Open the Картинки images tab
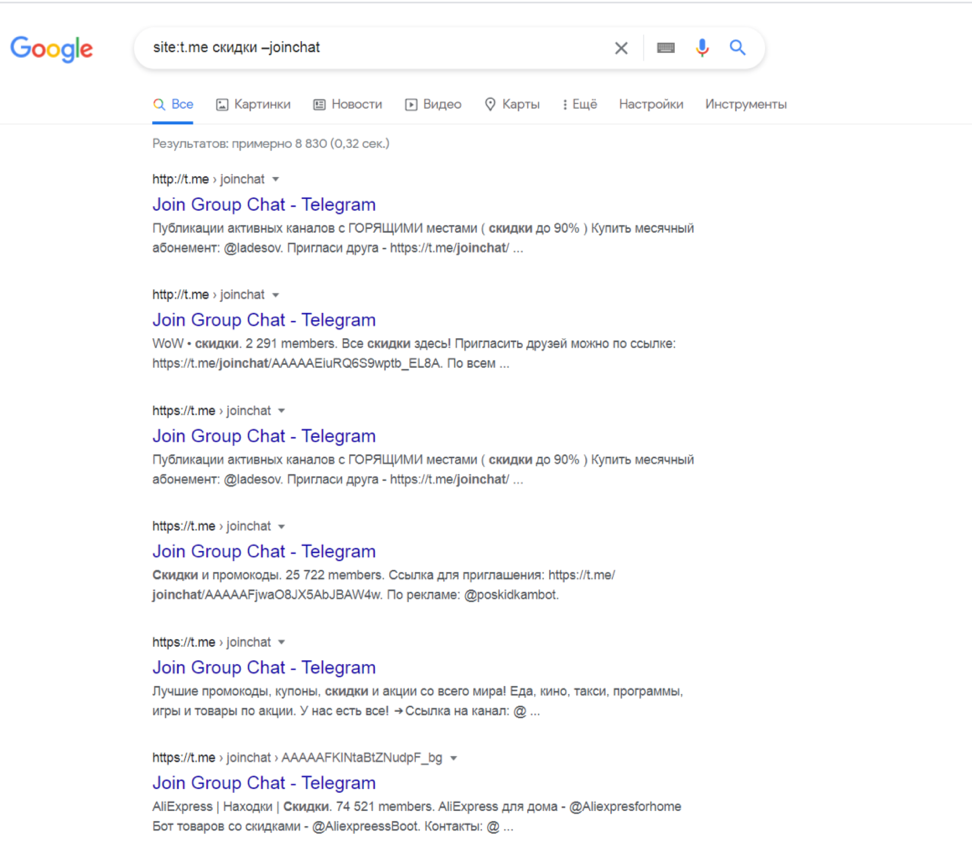 pos(253,104)
